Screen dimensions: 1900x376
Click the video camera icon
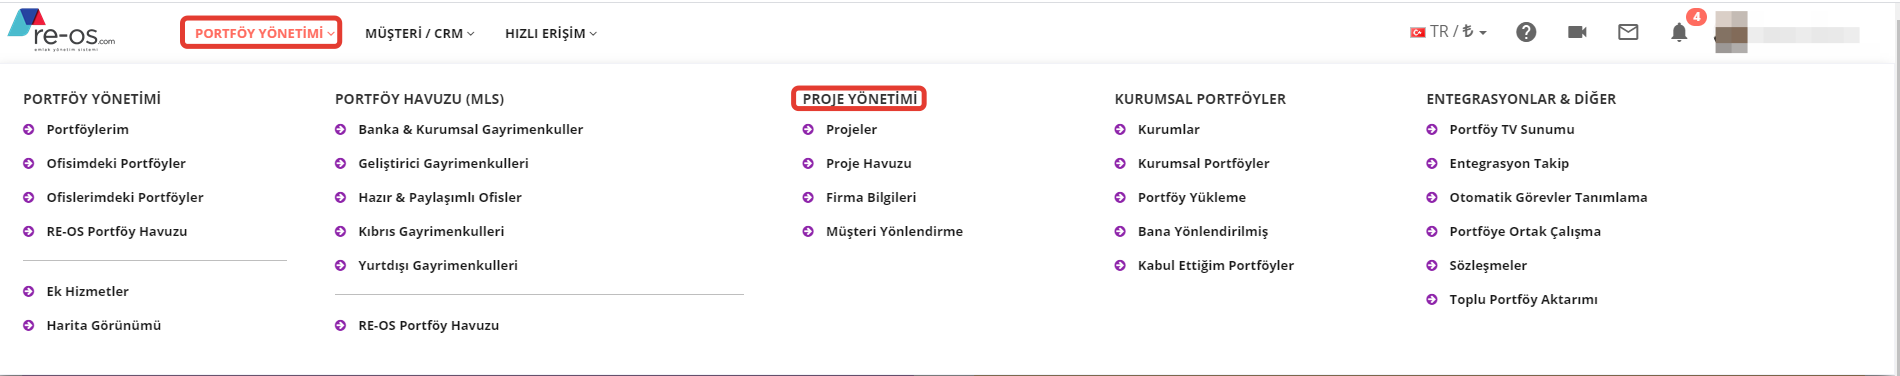pos(1577,32)
